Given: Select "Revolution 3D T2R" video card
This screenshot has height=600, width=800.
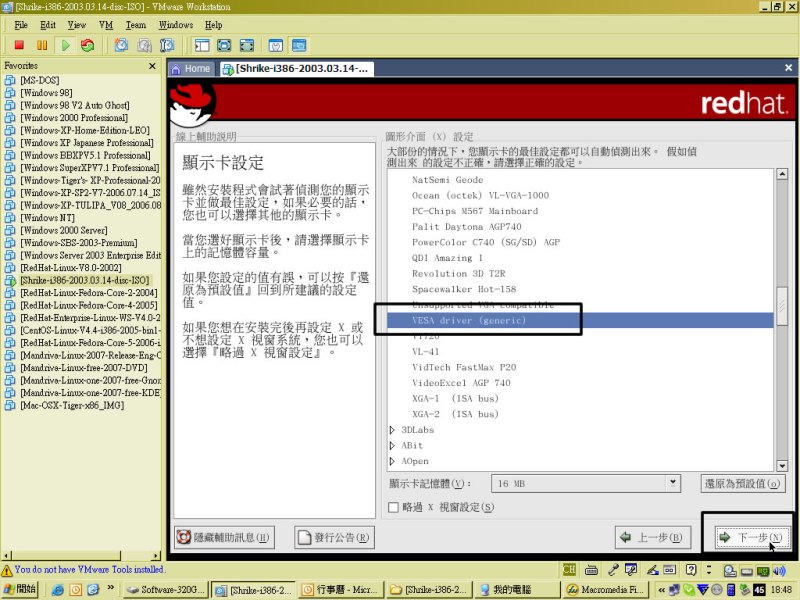Looking at the screenshot, I should point(459,274).
